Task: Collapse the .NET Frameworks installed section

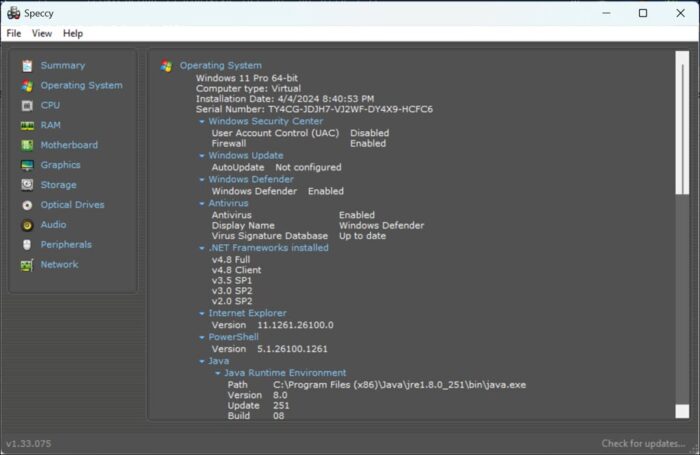Action: (202, 248)
